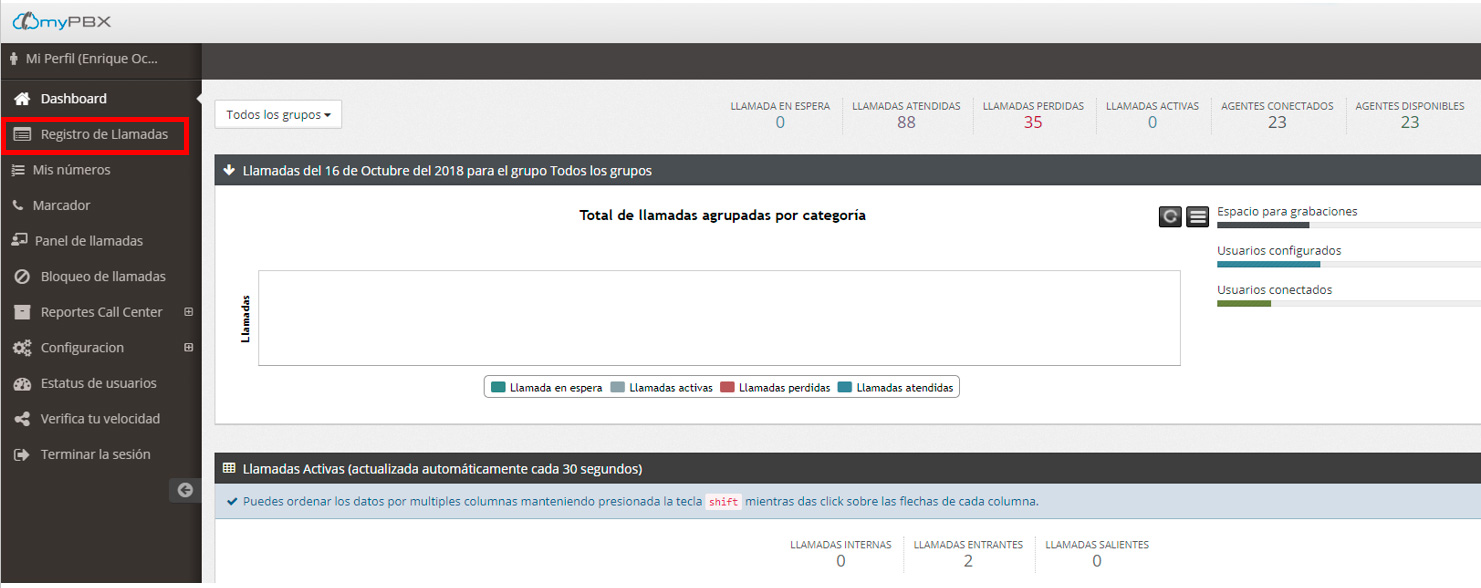Image resolution: width=1481 pixels, height=588 pixels.
Task: Click the refresh chart icon
Action: 1170,216
